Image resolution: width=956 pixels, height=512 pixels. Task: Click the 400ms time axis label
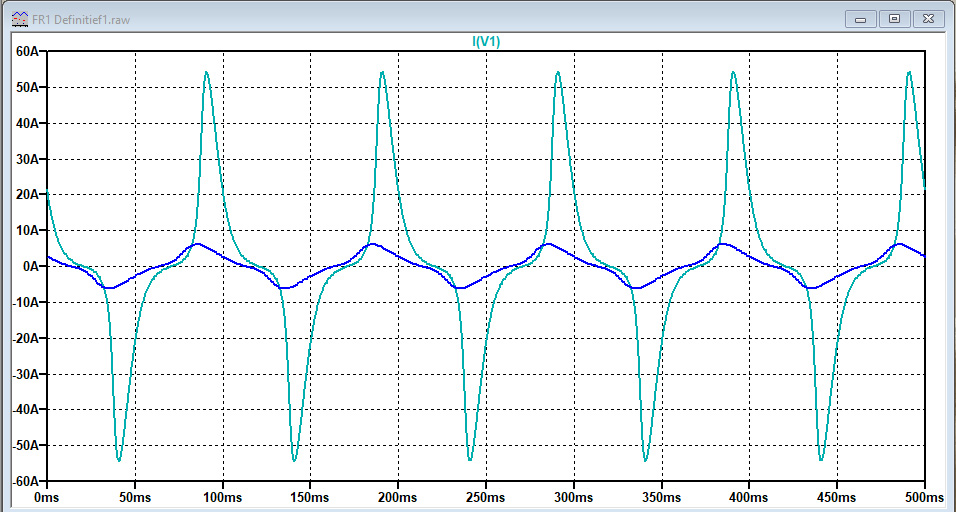pyautogui.click(x=749, y=497)
